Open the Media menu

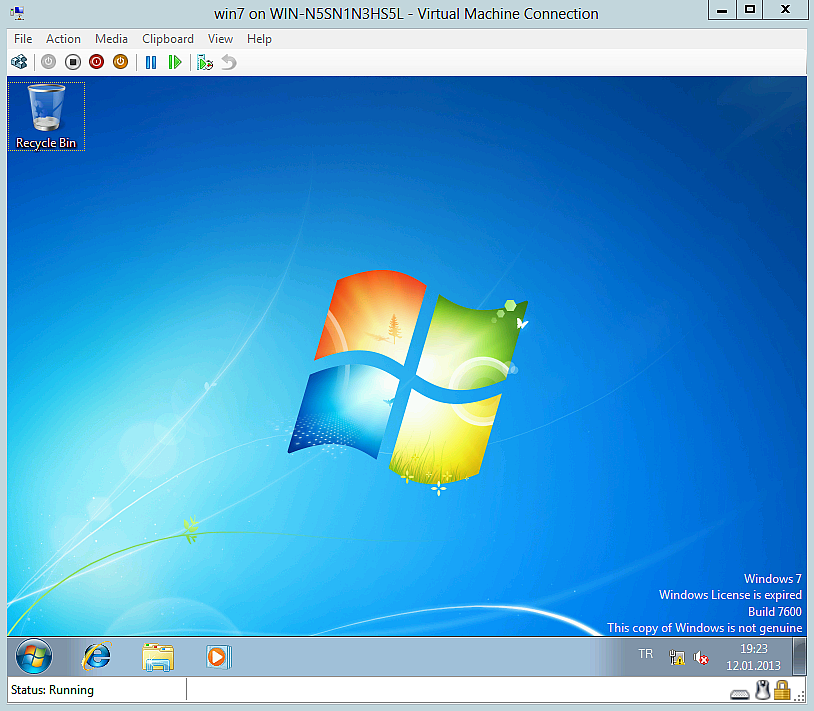click(111, 39)
